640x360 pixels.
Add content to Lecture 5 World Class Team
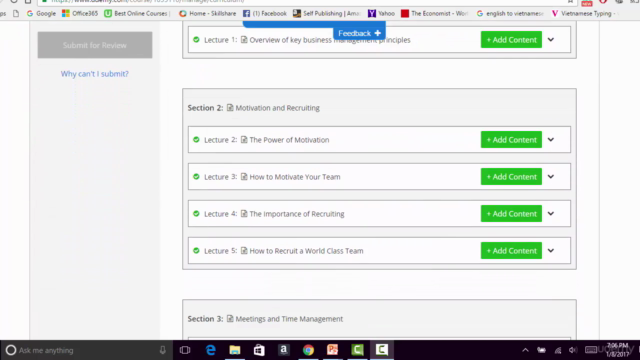click(x=511, y=251)
